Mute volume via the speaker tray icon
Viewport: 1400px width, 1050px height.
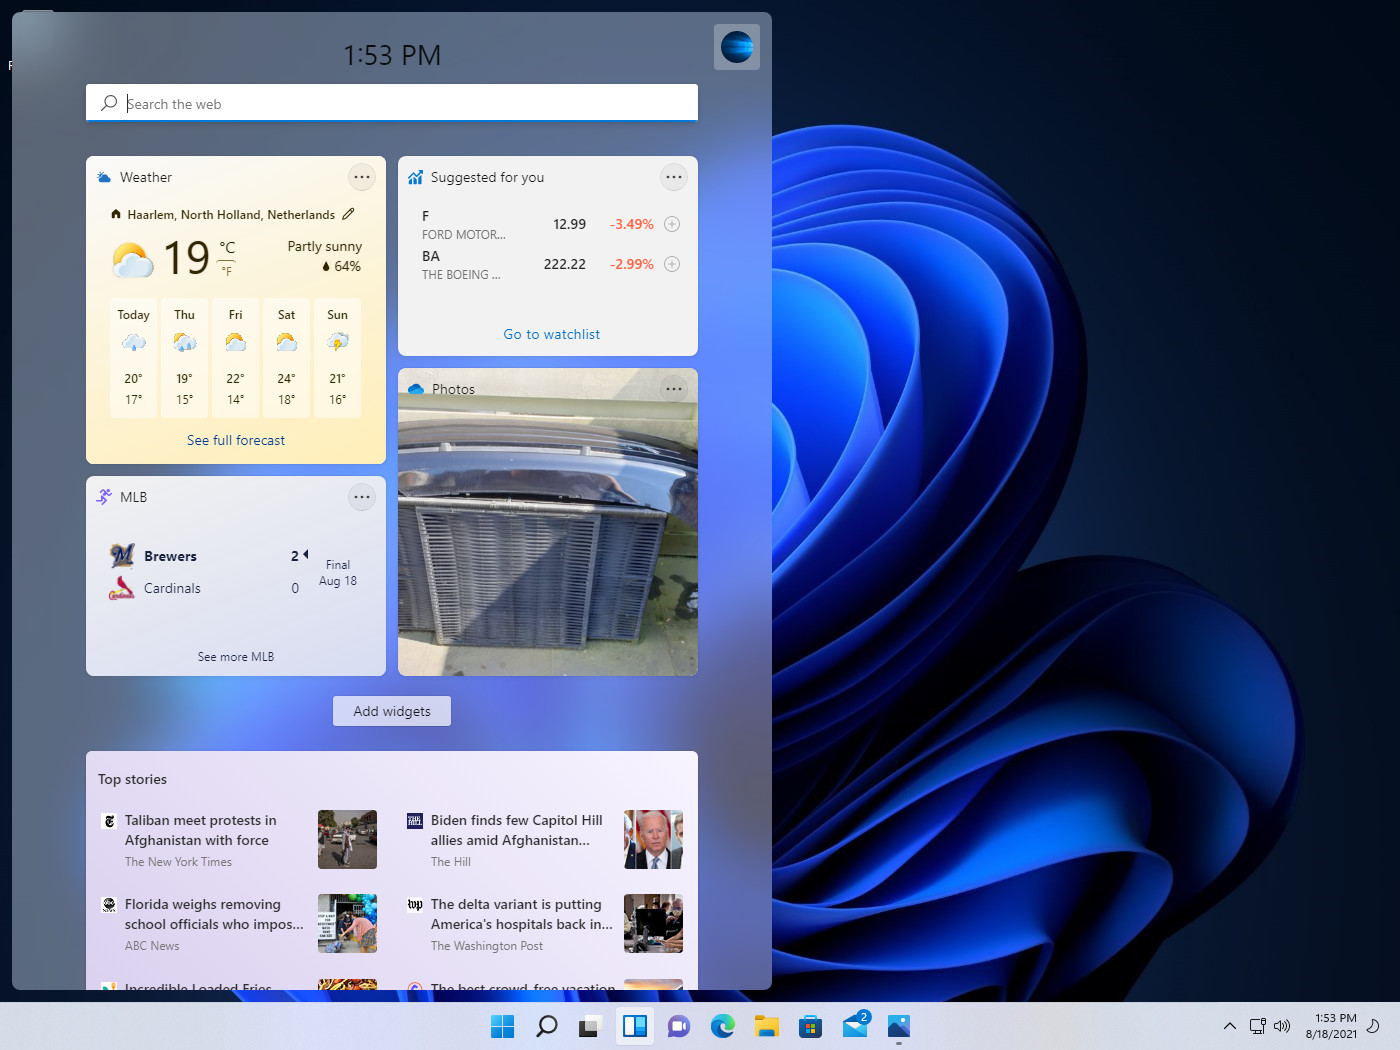pyautogui.click(x=1282, y=1026)
